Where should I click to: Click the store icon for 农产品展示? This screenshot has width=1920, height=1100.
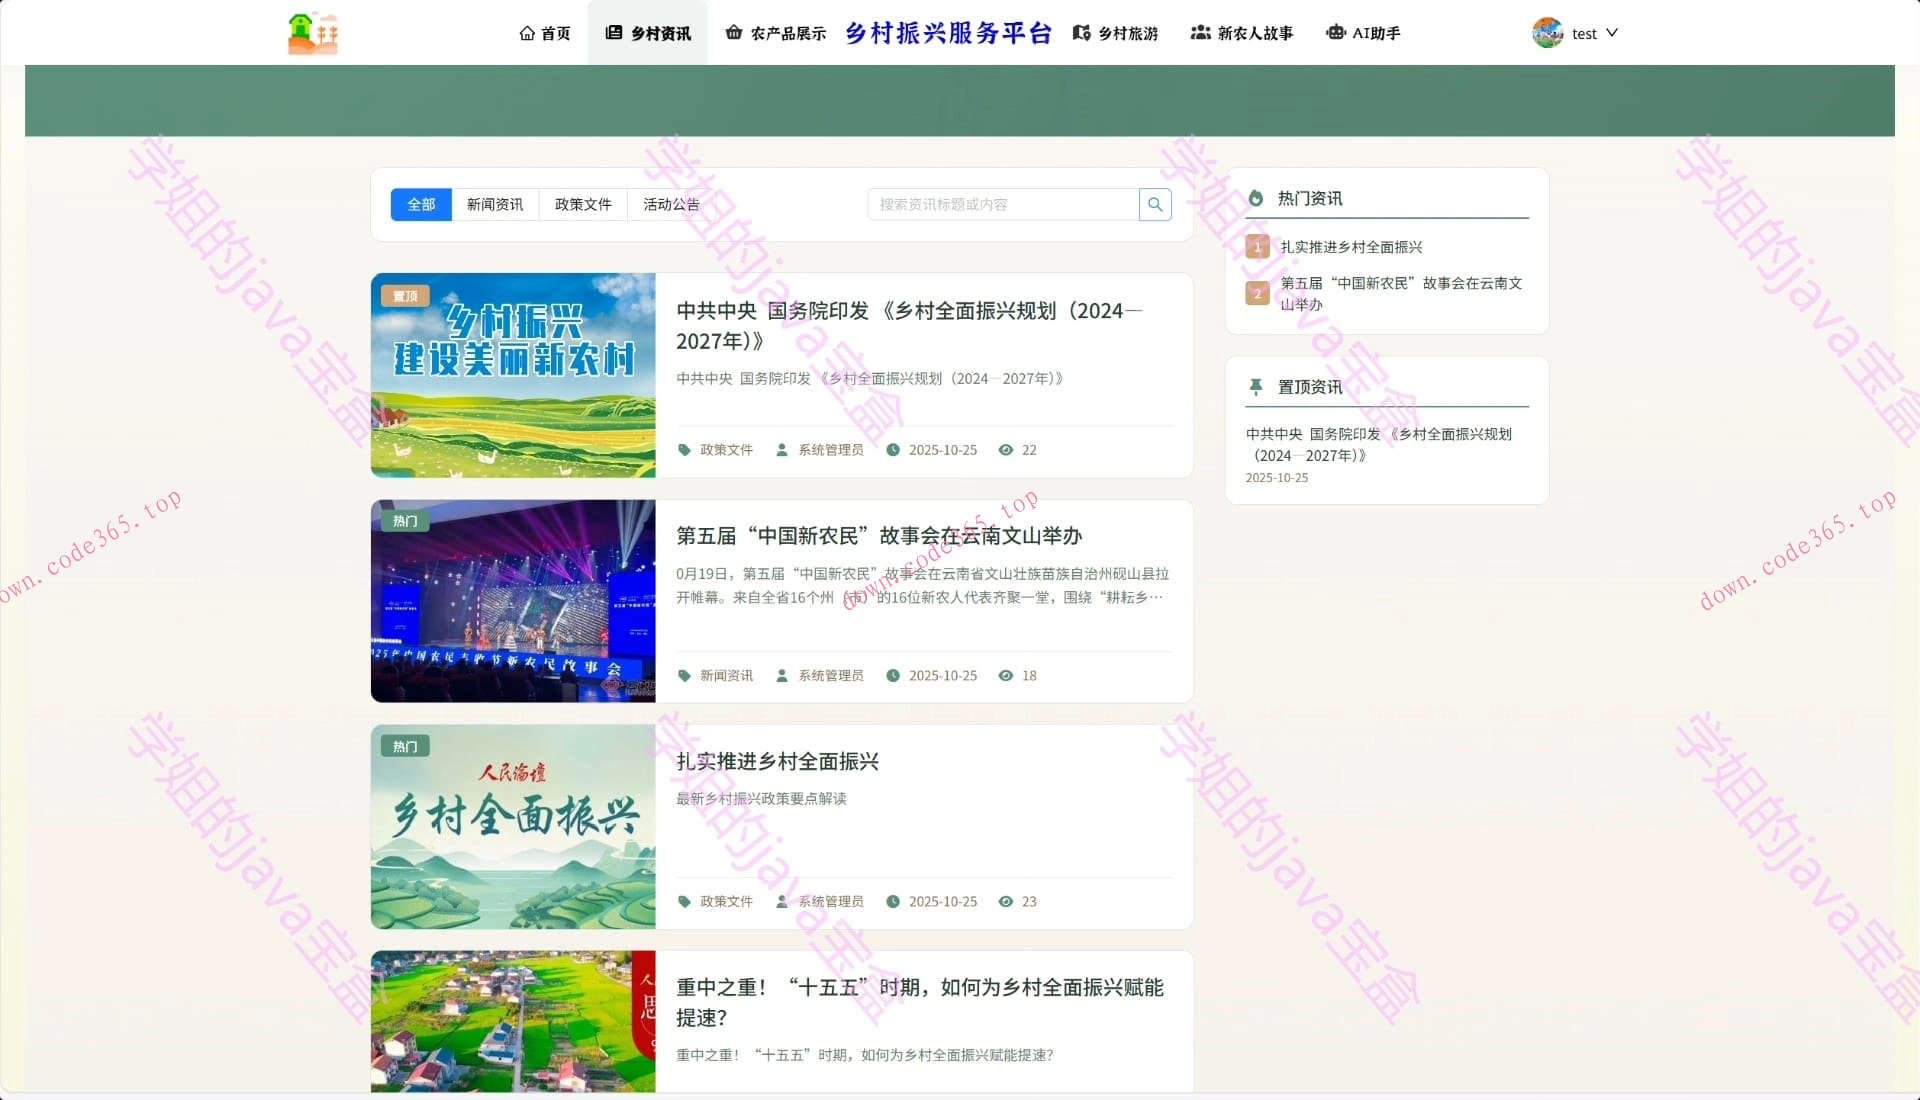735,32
